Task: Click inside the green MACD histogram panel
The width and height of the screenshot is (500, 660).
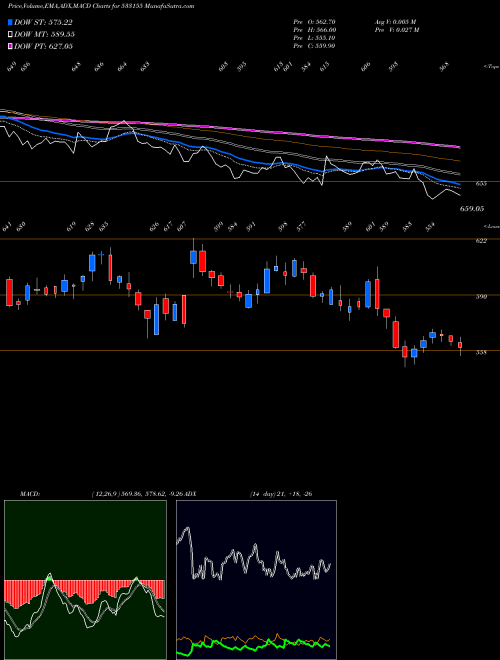Action: tap(85, 580)
